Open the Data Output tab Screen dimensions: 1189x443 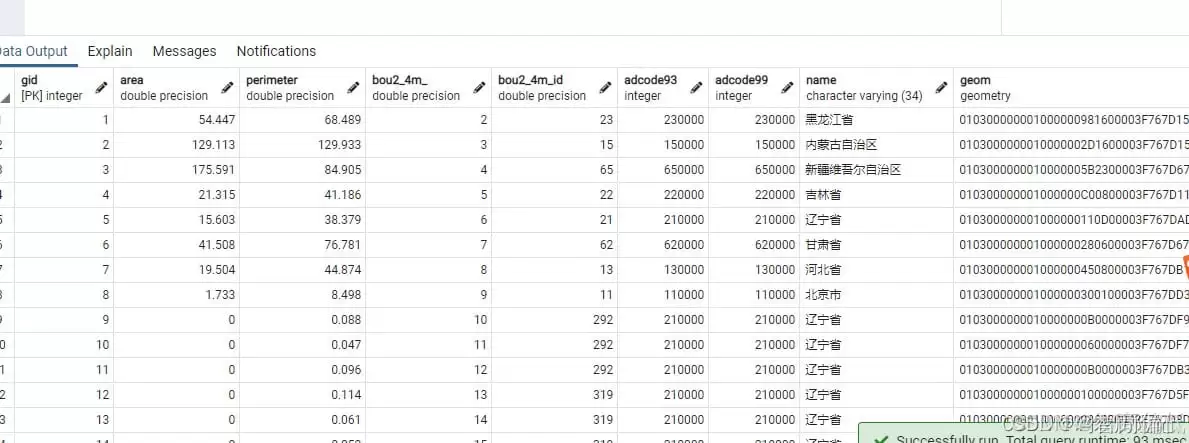pyautogui.click(x=33, y=51)
